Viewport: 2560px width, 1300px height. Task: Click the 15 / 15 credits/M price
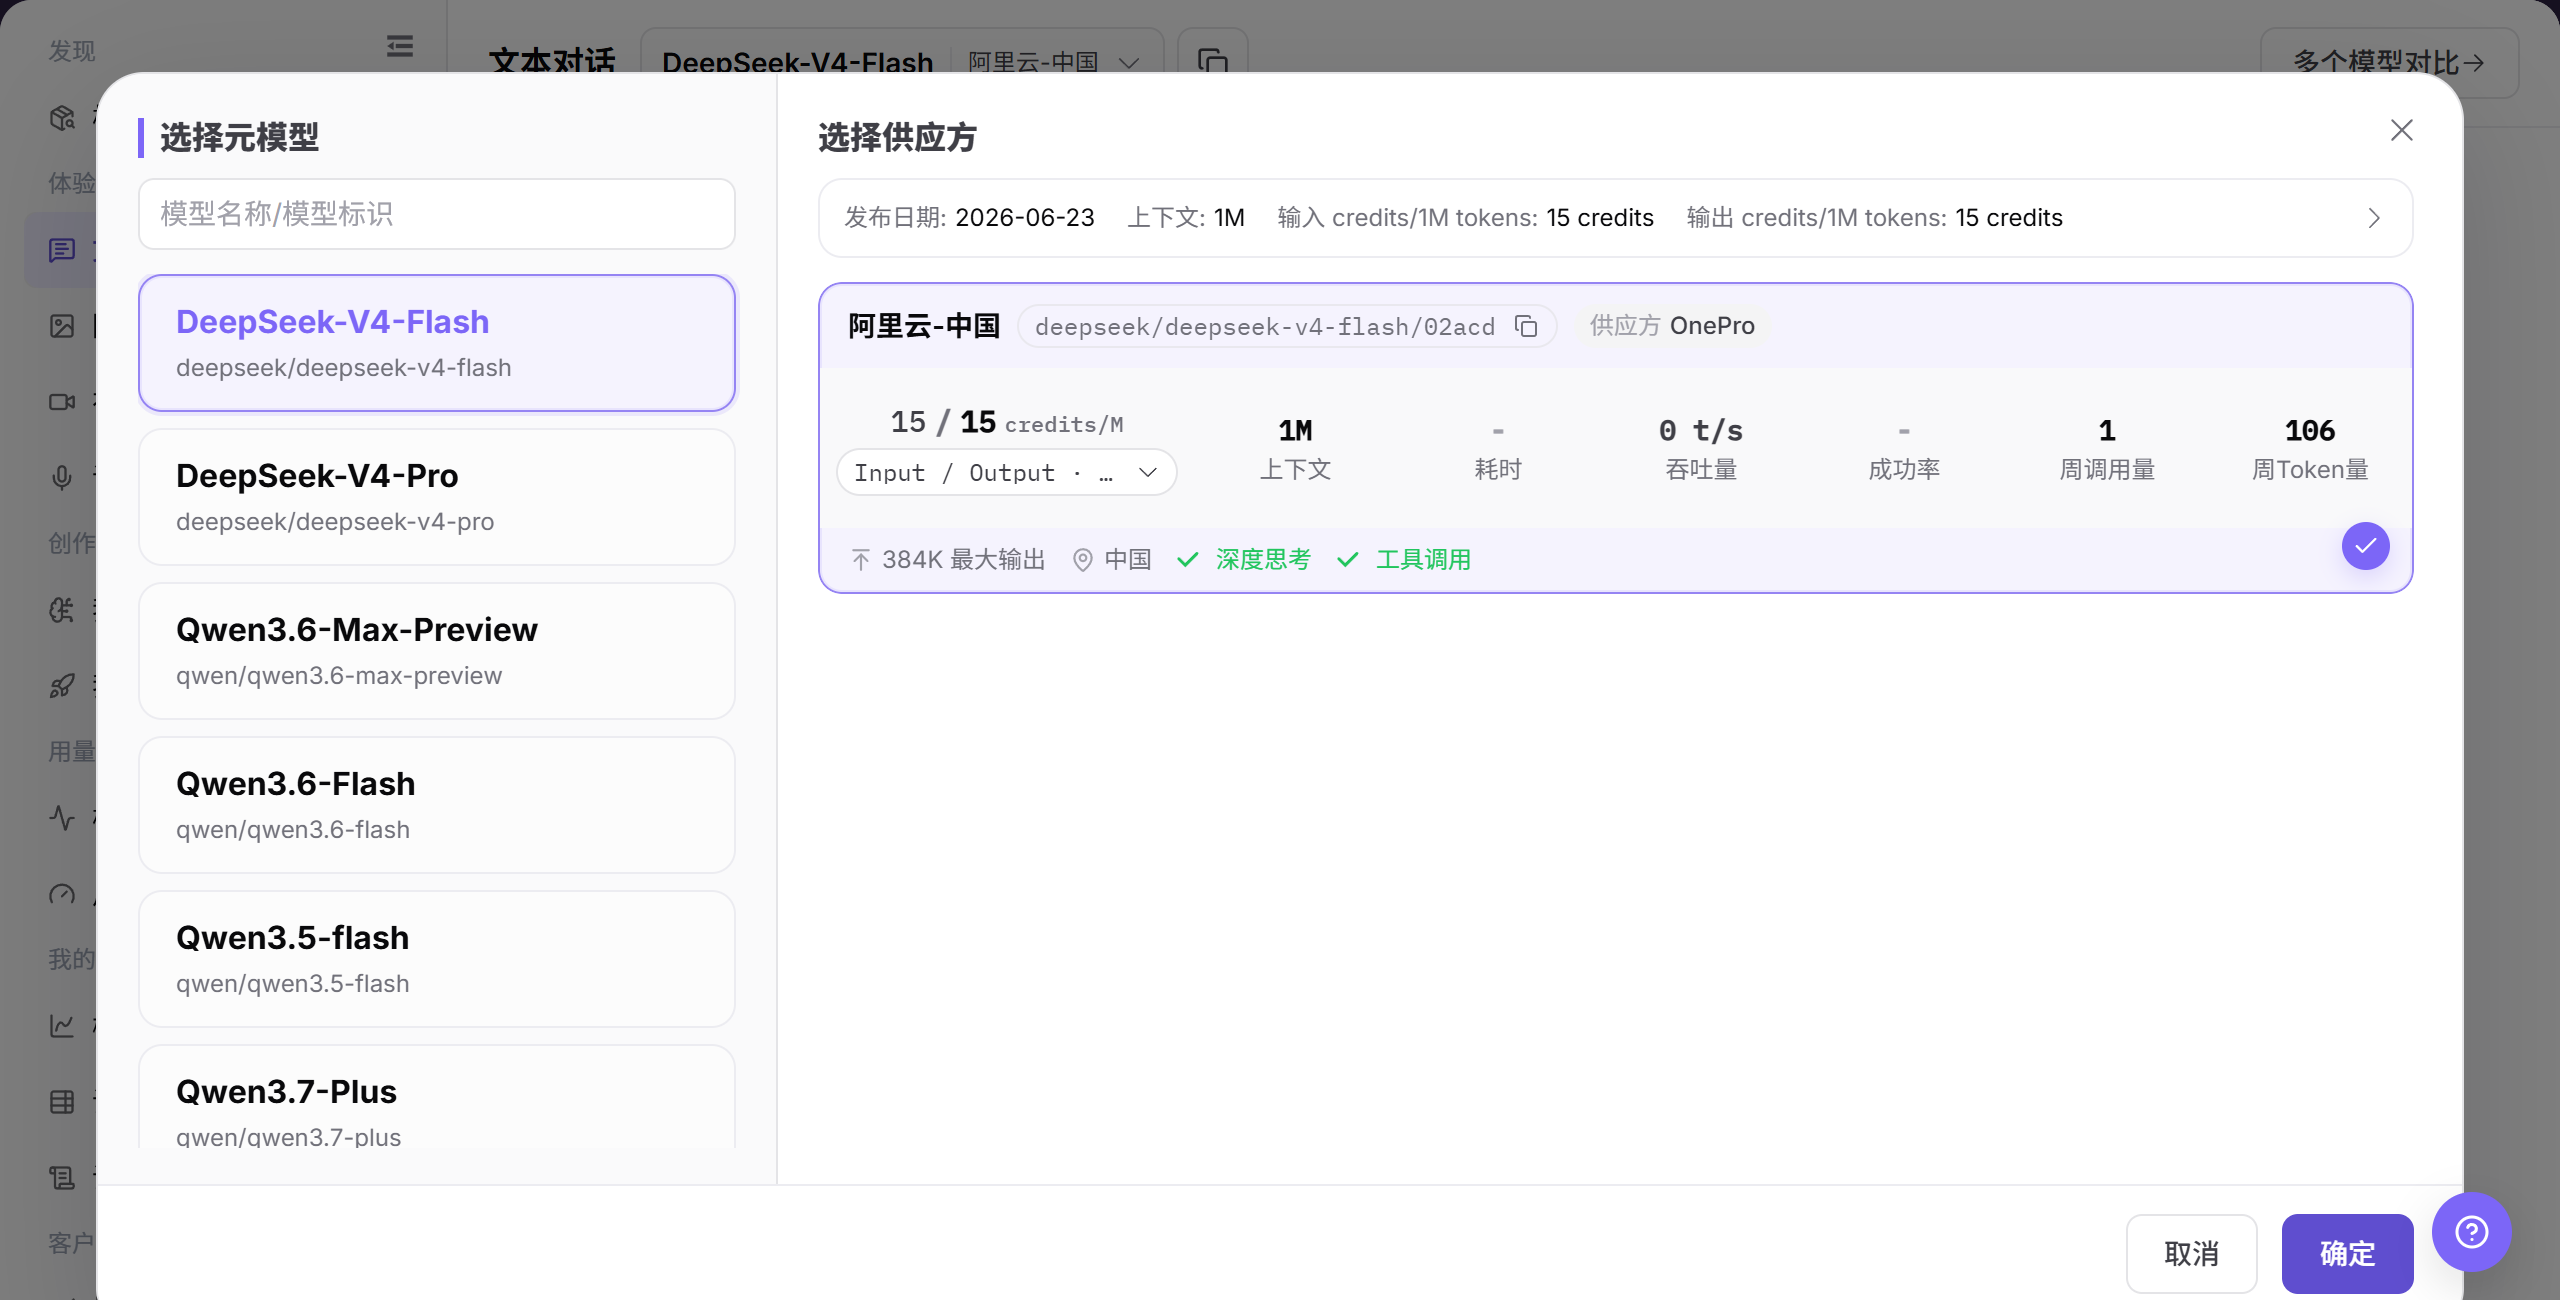click(1006, 423)
